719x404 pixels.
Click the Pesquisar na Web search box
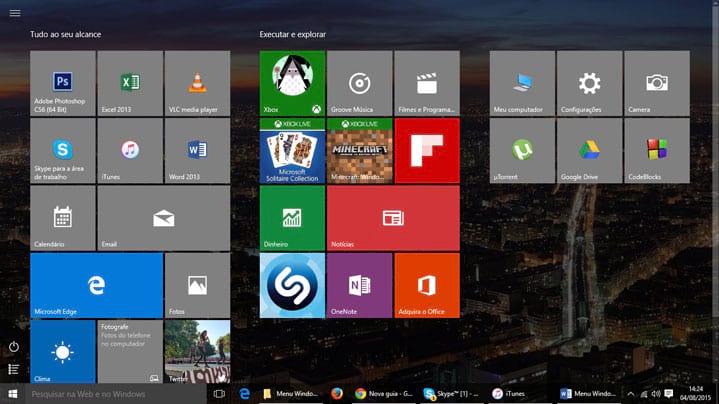[116, 394]
